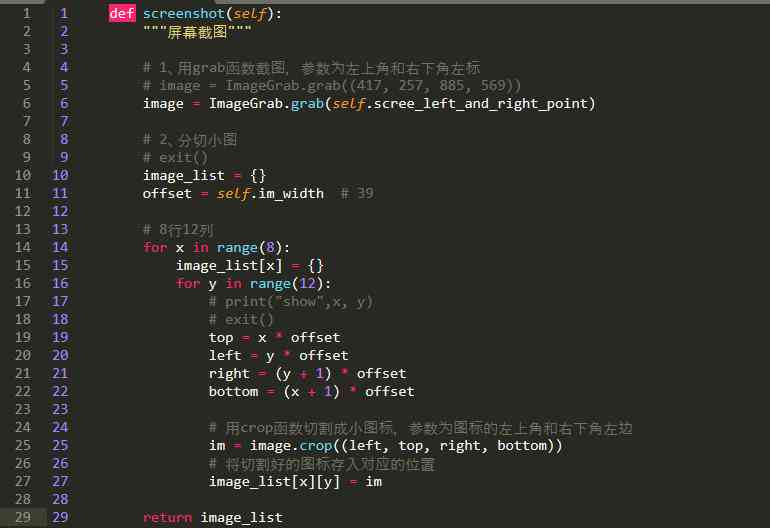Click 'scree_left_and_right_point' attribute
The image size is (770, 528).
481,104
